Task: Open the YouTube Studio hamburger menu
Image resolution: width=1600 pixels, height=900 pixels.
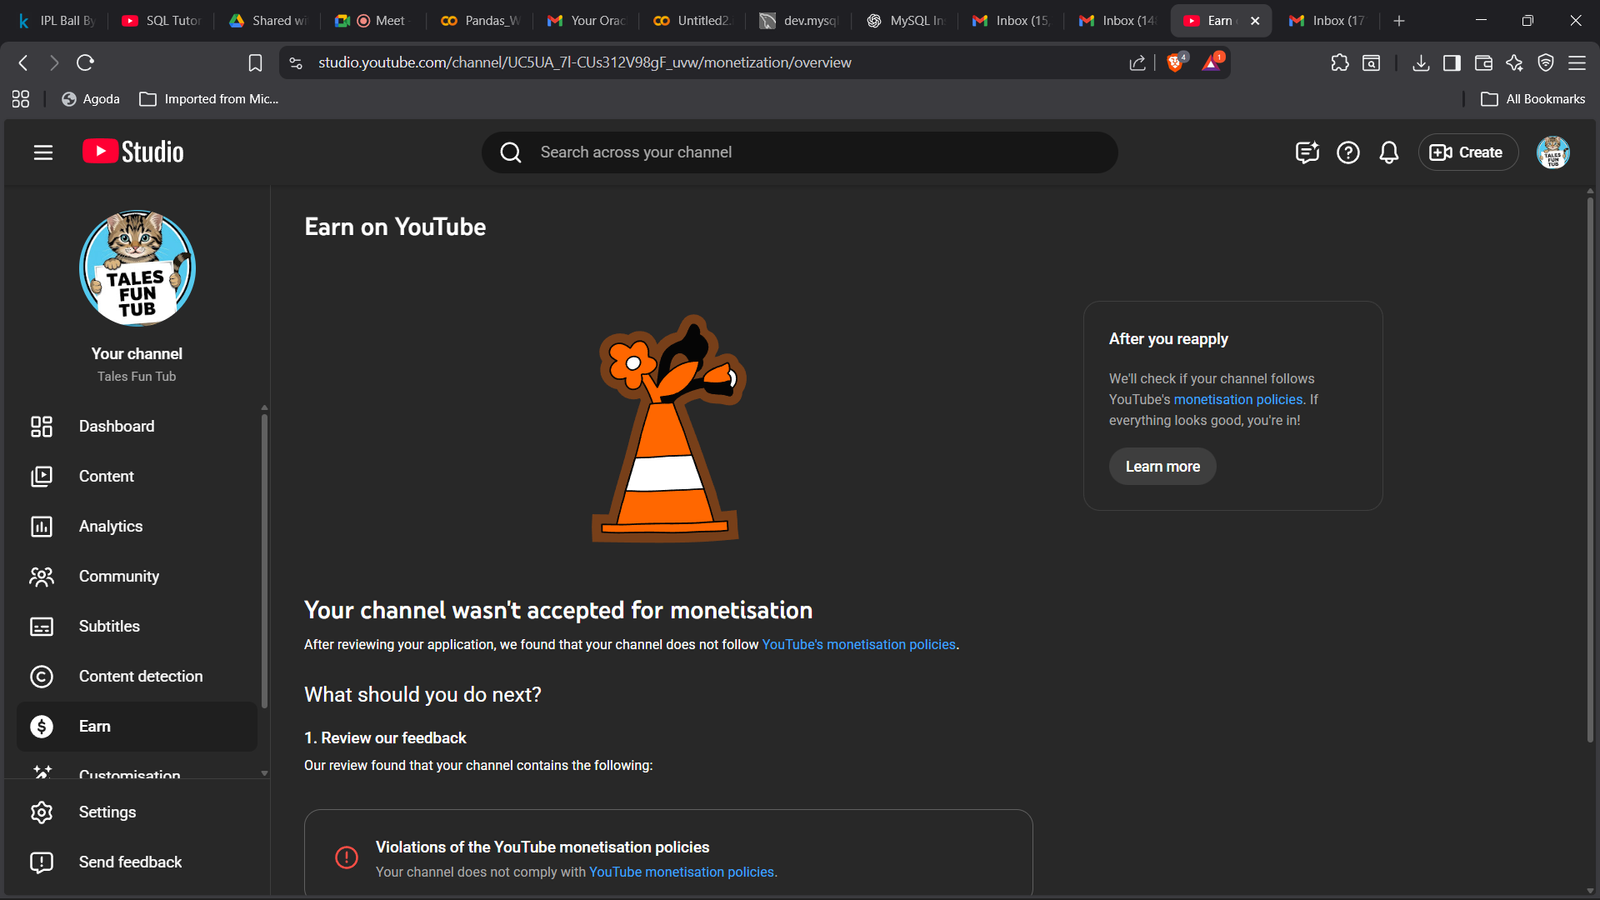Action: (43, 152)
